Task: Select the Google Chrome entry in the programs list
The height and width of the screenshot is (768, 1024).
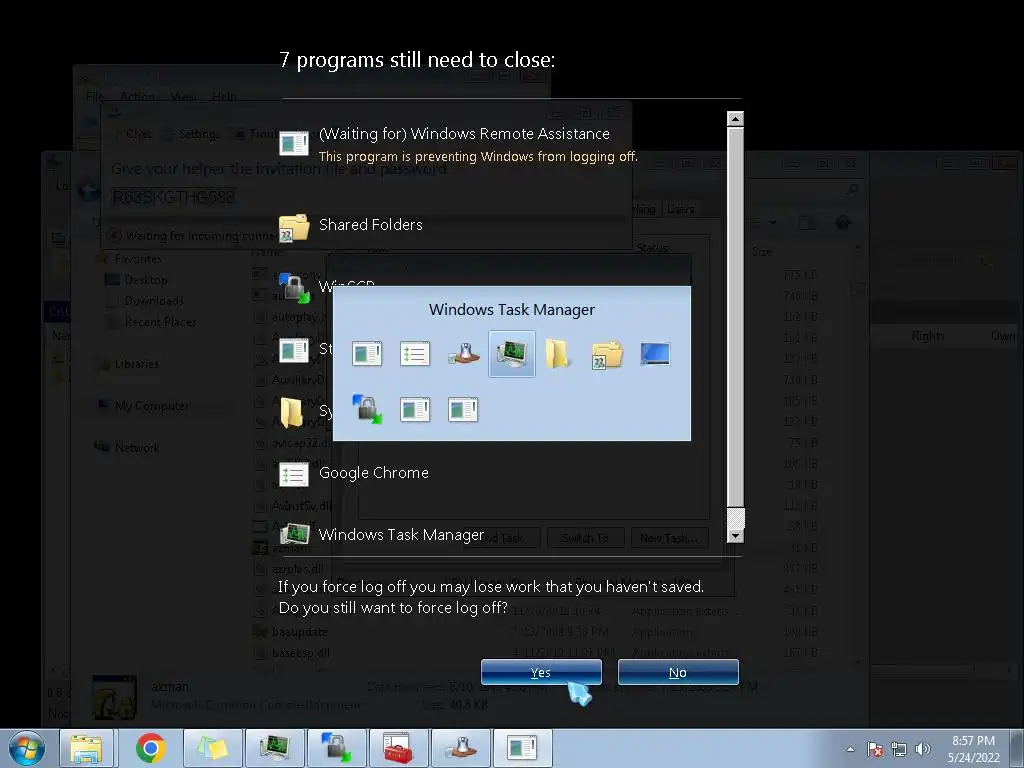Action: (354, 473)
